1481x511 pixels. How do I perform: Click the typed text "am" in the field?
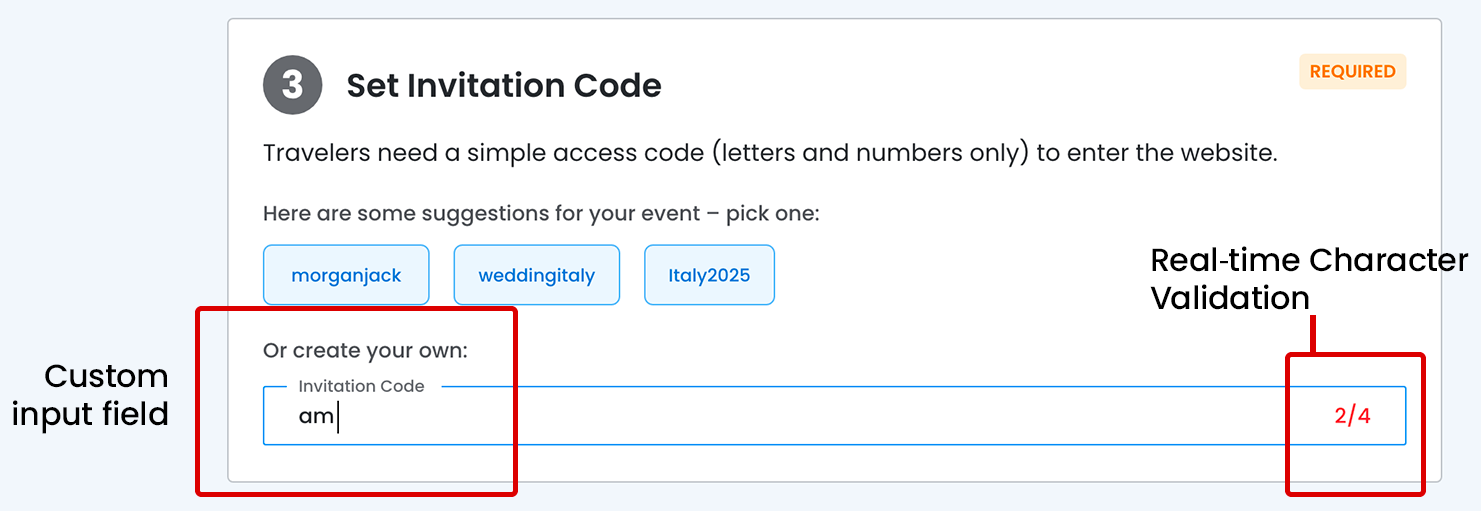point(316,416)
